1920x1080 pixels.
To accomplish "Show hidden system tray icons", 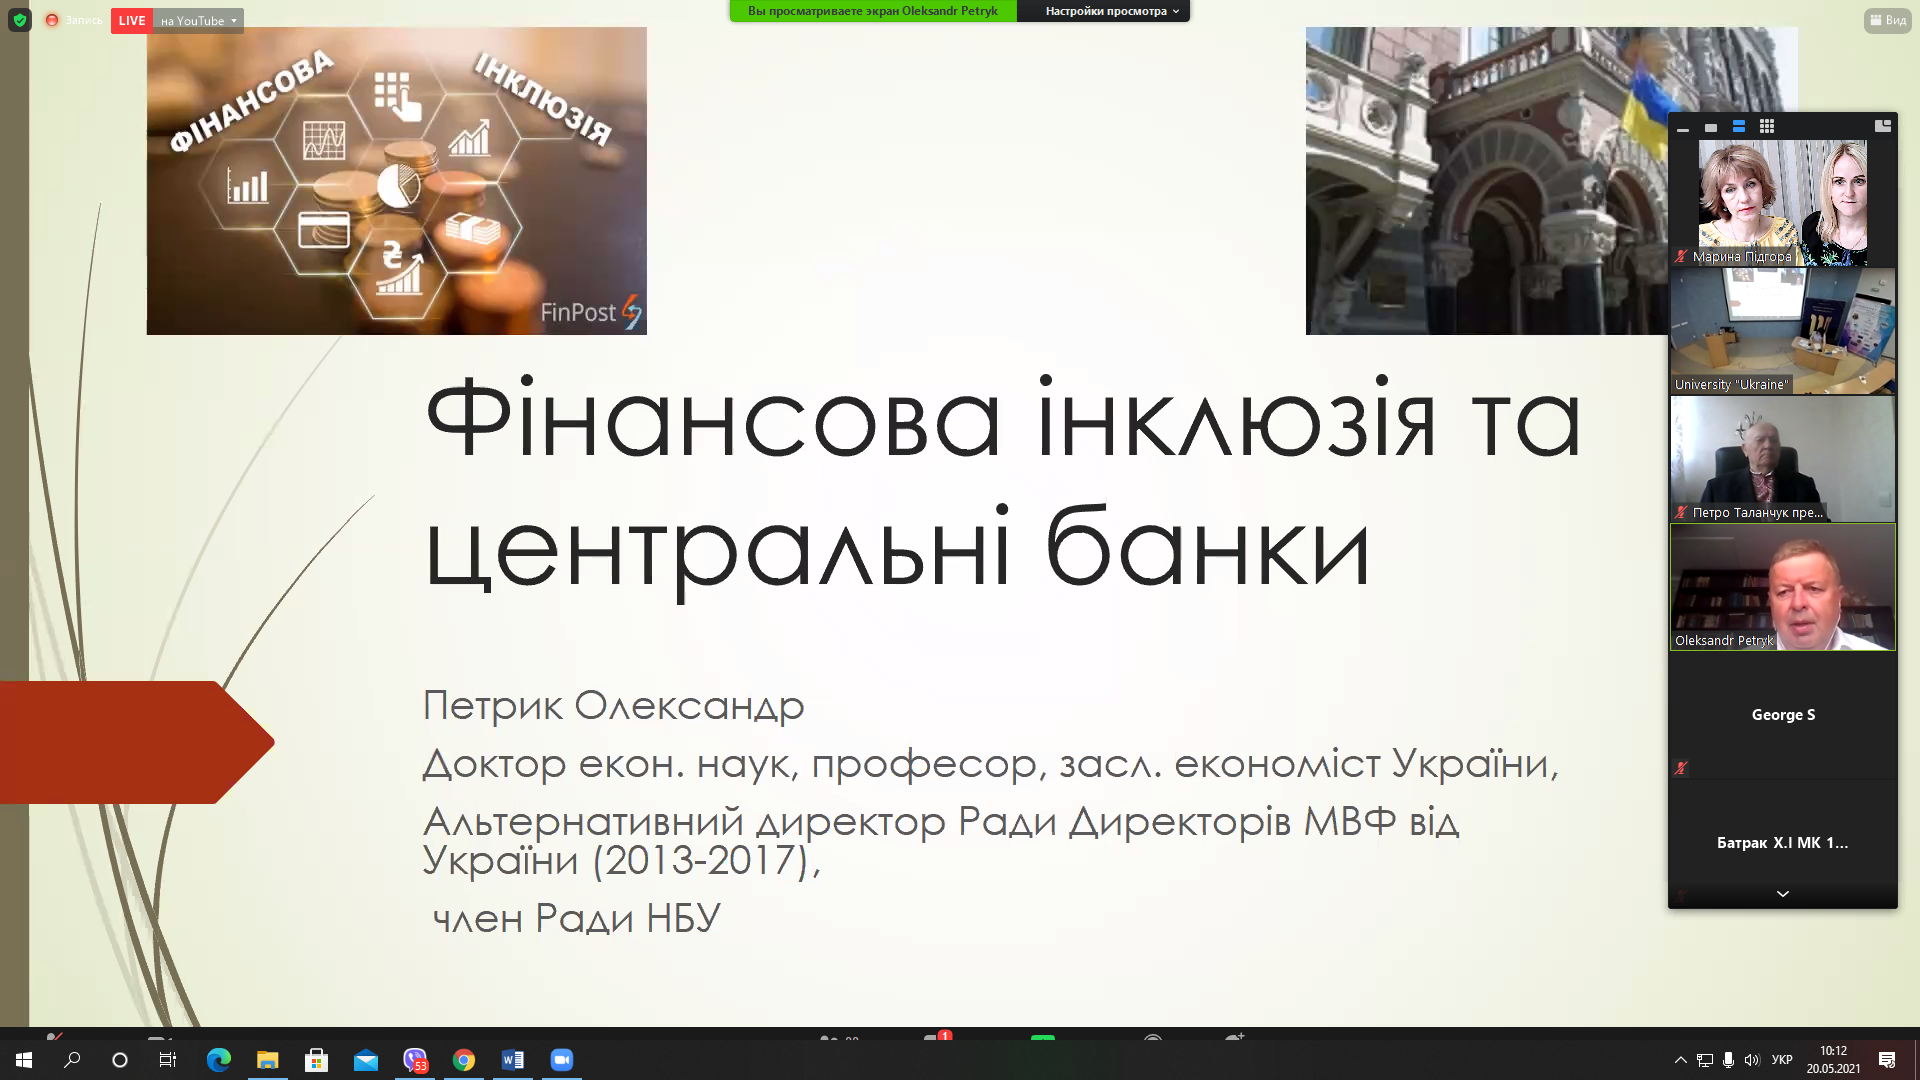I will 1680,1060.
